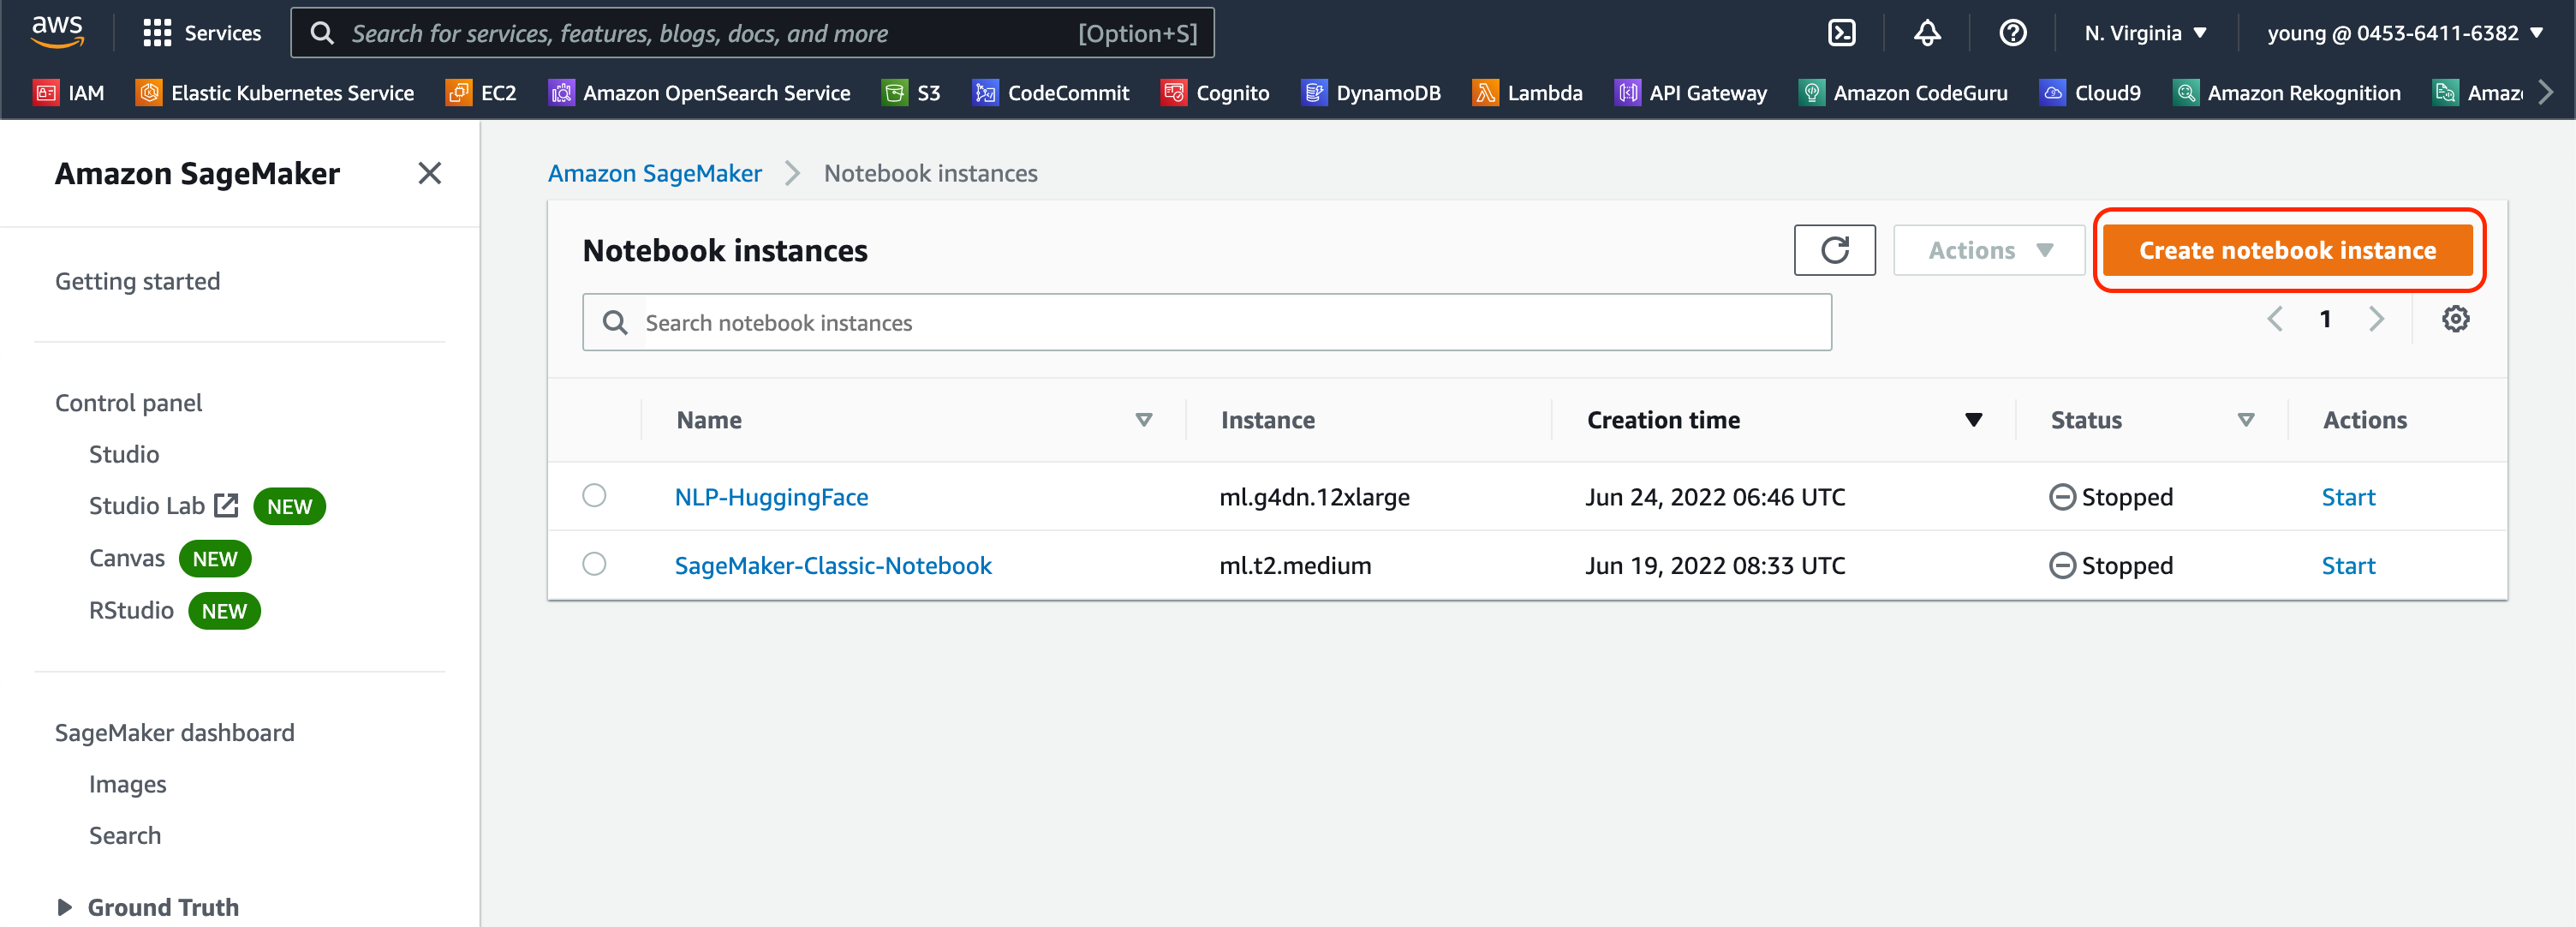Image resolution: width=2576 pixels, height=927 pixels.
Task: Open the AWS home logo
Action: click(x=57, y=32)
